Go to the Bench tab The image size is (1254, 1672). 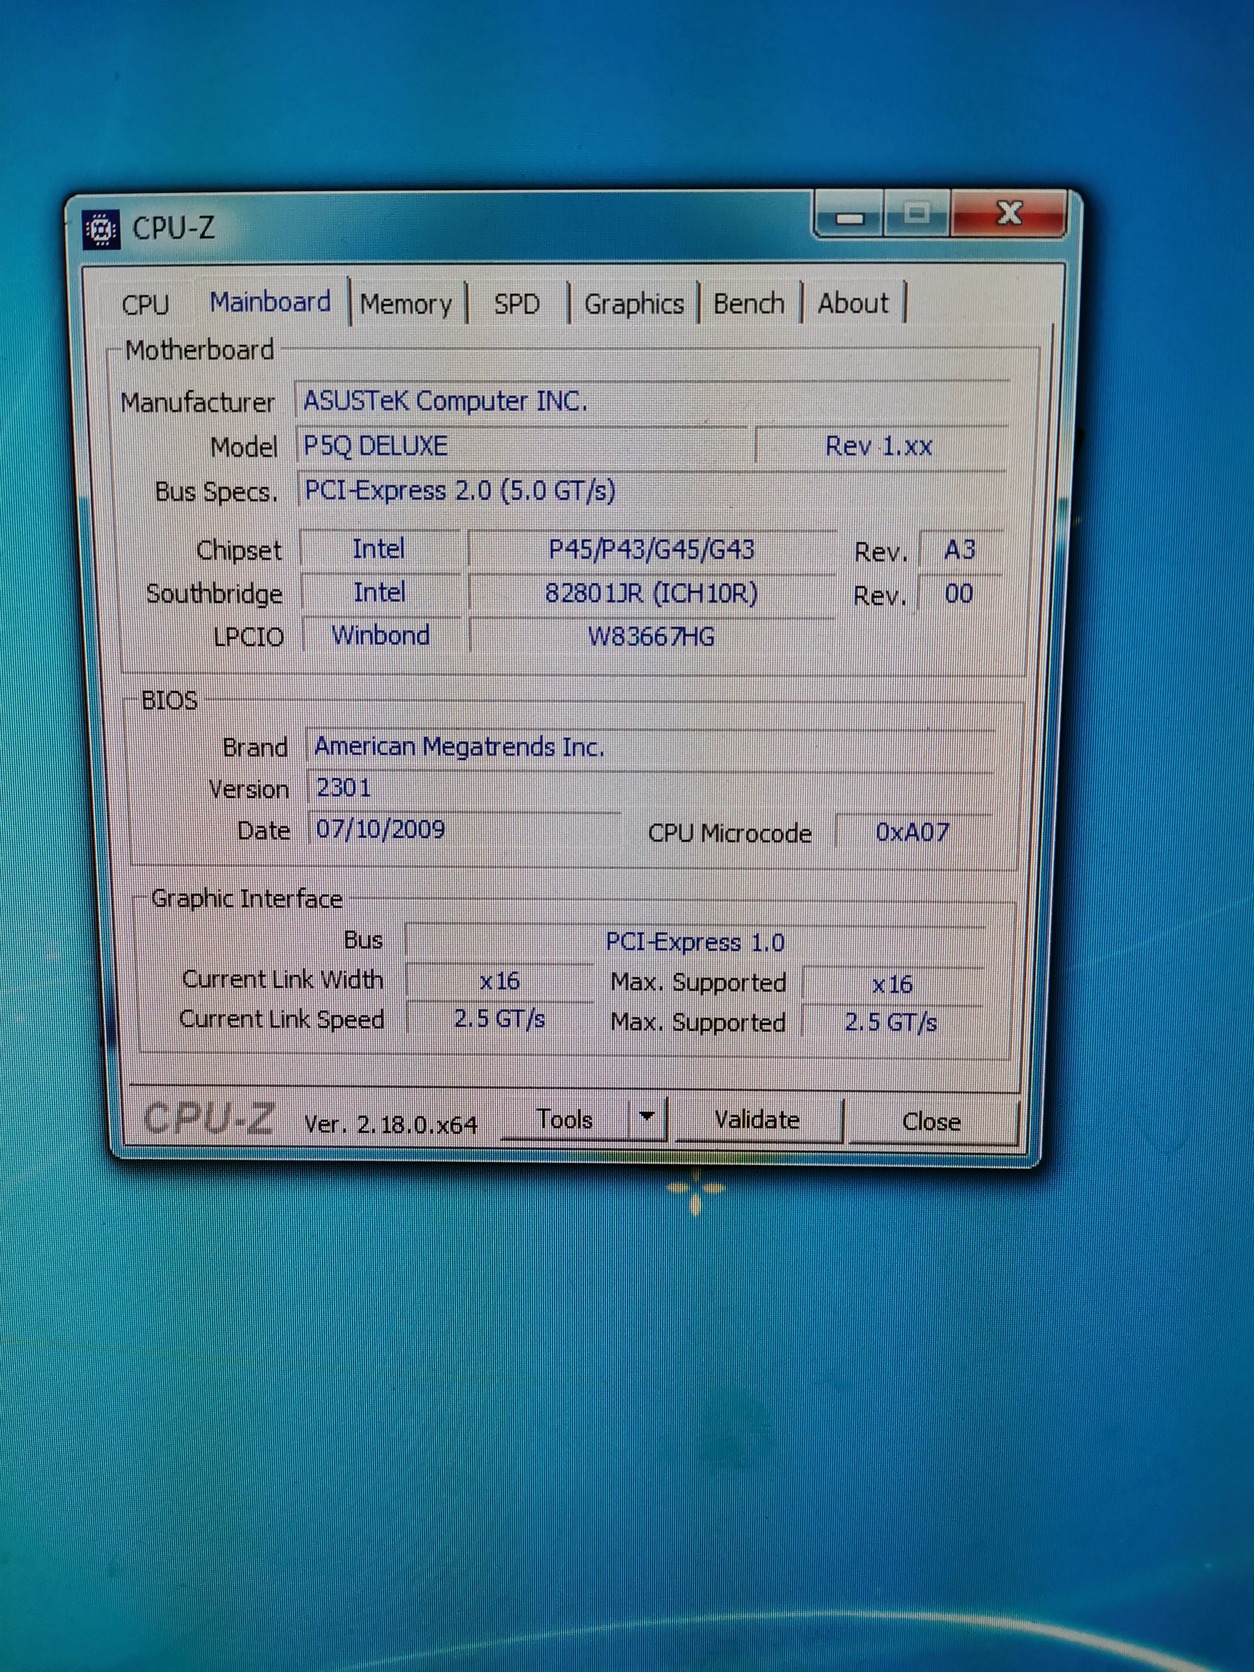point(749,304)
